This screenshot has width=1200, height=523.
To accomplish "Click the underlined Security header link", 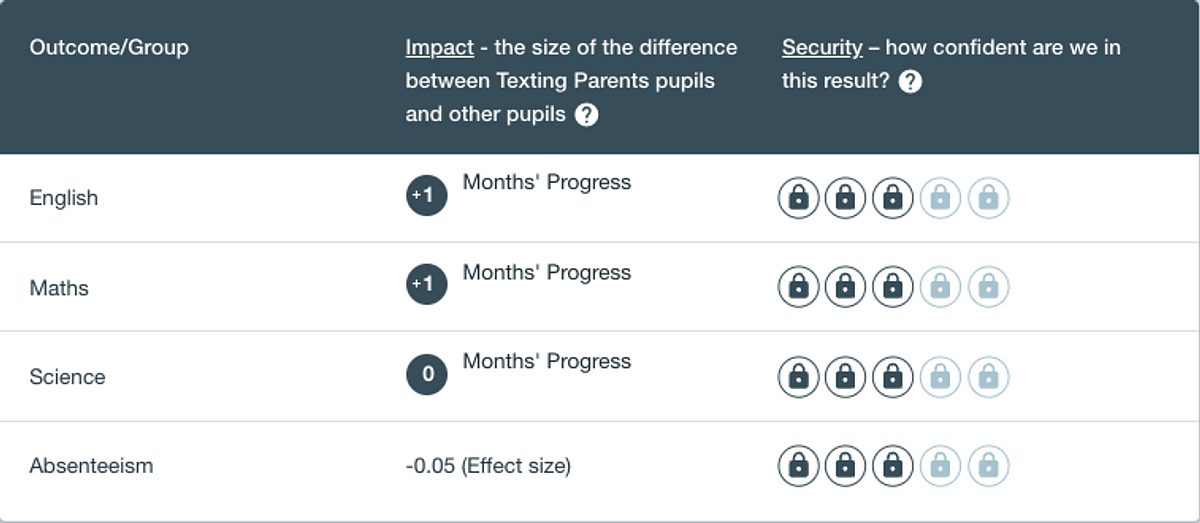I will (x=822, y=47).
